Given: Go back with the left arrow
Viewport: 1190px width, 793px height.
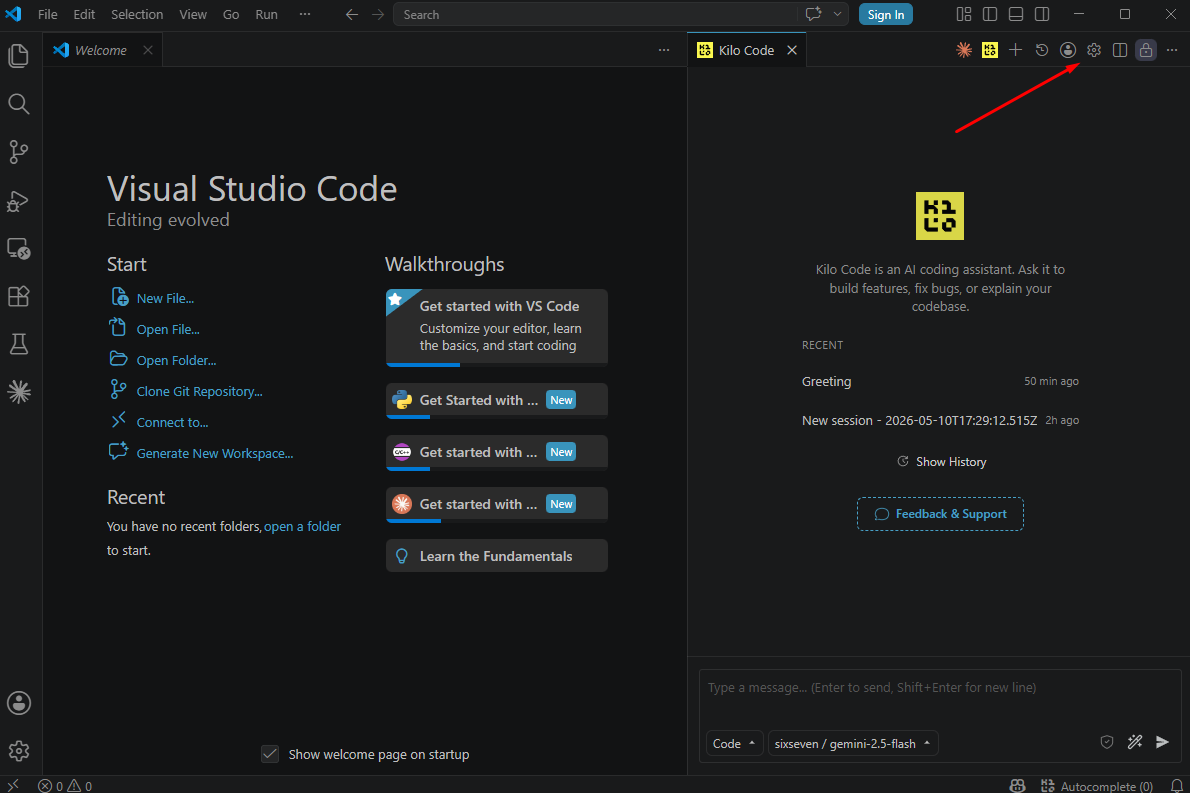Looking at the screenshot, I should pos(351,14).
